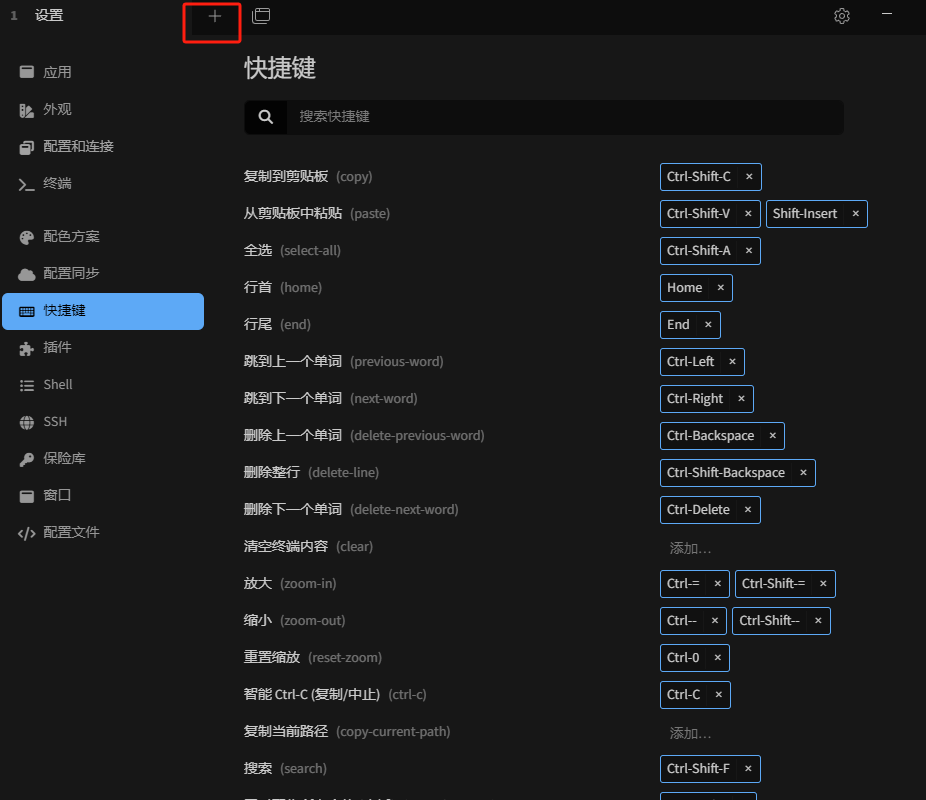Screen dimensions: 926x800
Task: Open 保险库 (Vault) section
Action: [64, 458]
